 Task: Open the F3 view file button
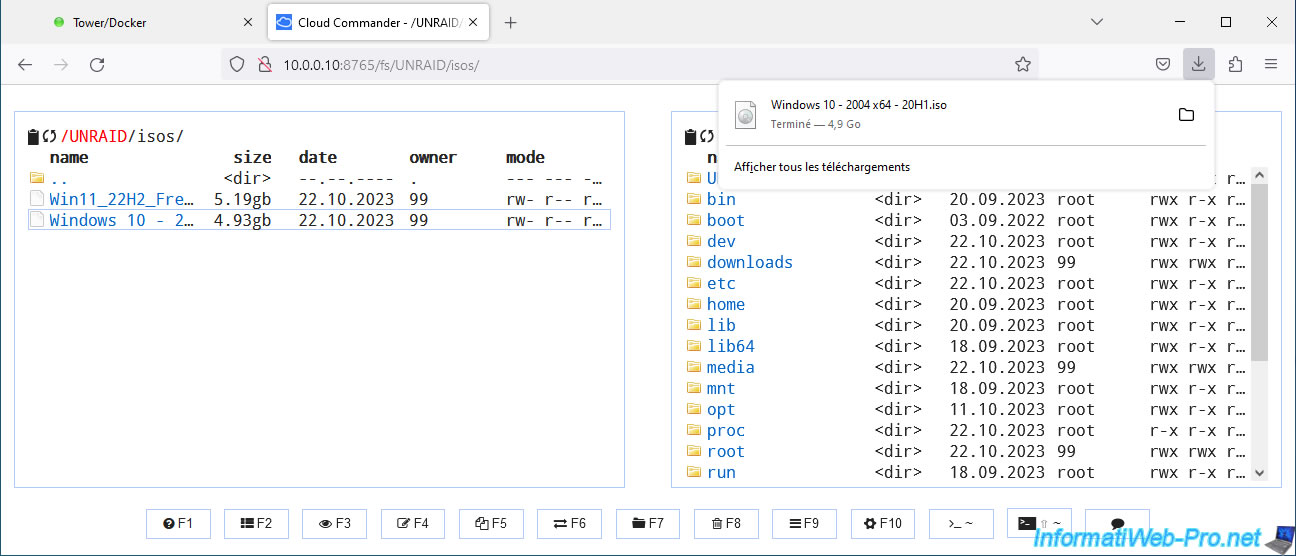334,523
